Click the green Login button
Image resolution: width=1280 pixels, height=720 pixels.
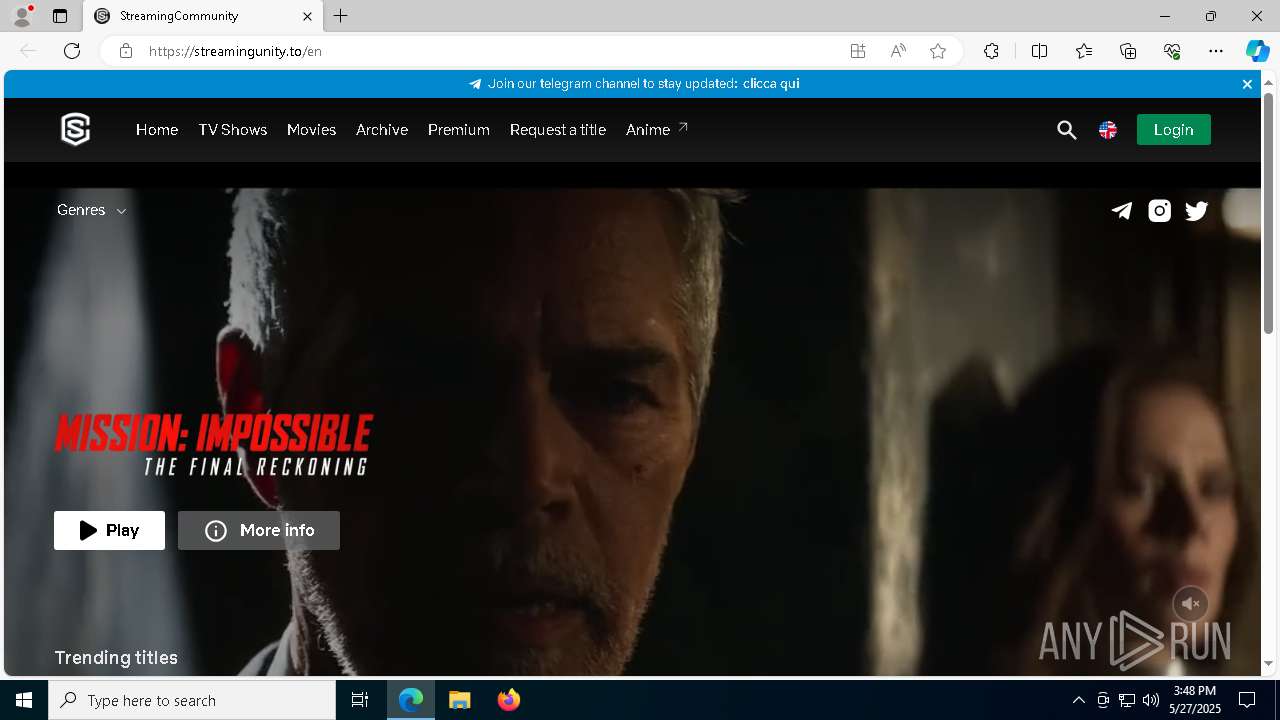pyautogui.click(x=1173, y=130)
